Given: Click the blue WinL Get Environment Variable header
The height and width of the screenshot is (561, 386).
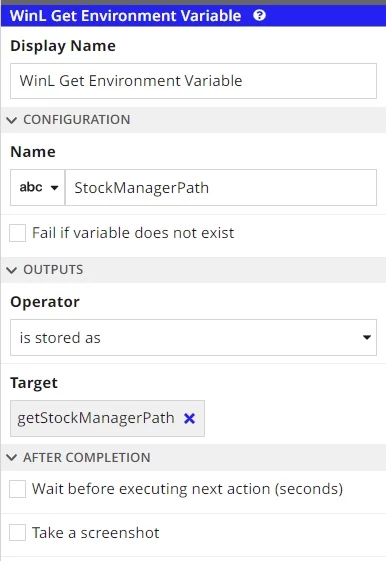Looking at the screenshot, I should [193, 16].
